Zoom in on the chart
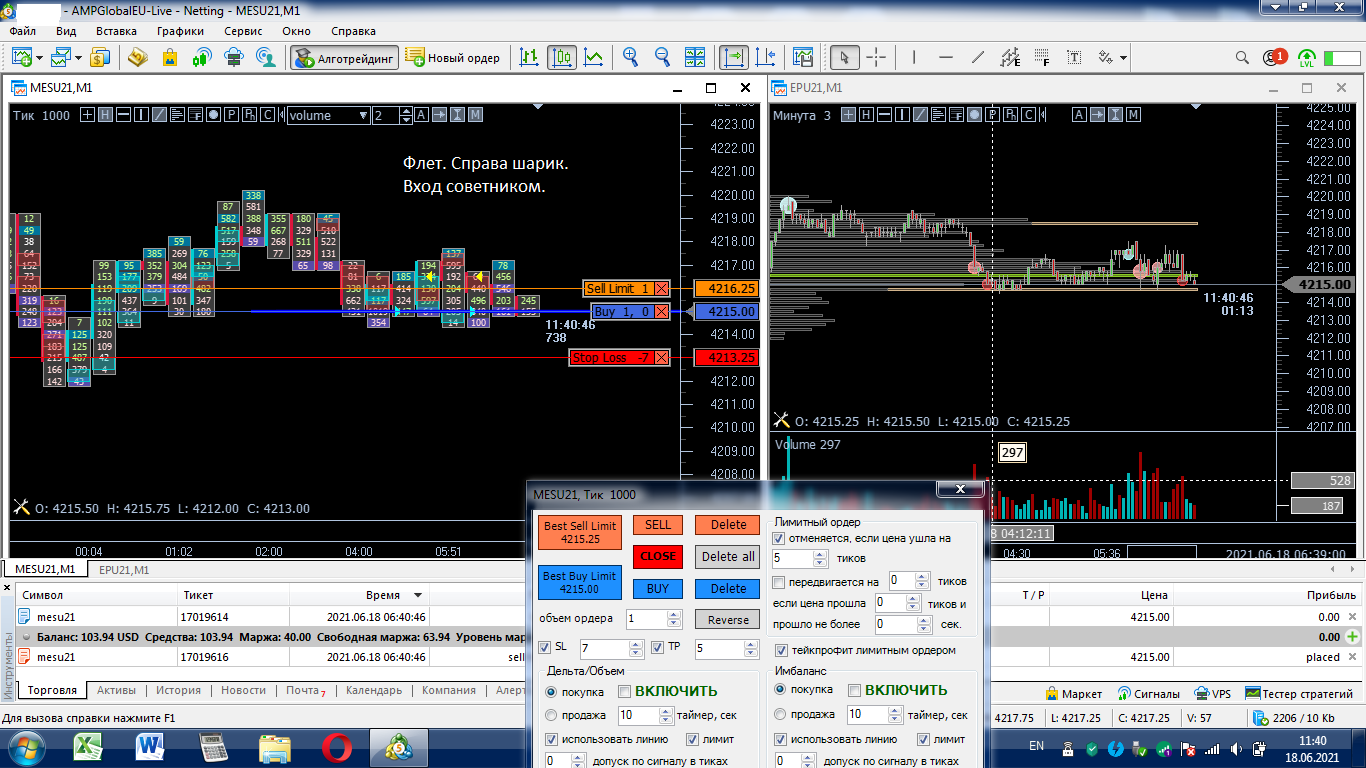This screenshot has width=1366, height=768. coord(630,57)
